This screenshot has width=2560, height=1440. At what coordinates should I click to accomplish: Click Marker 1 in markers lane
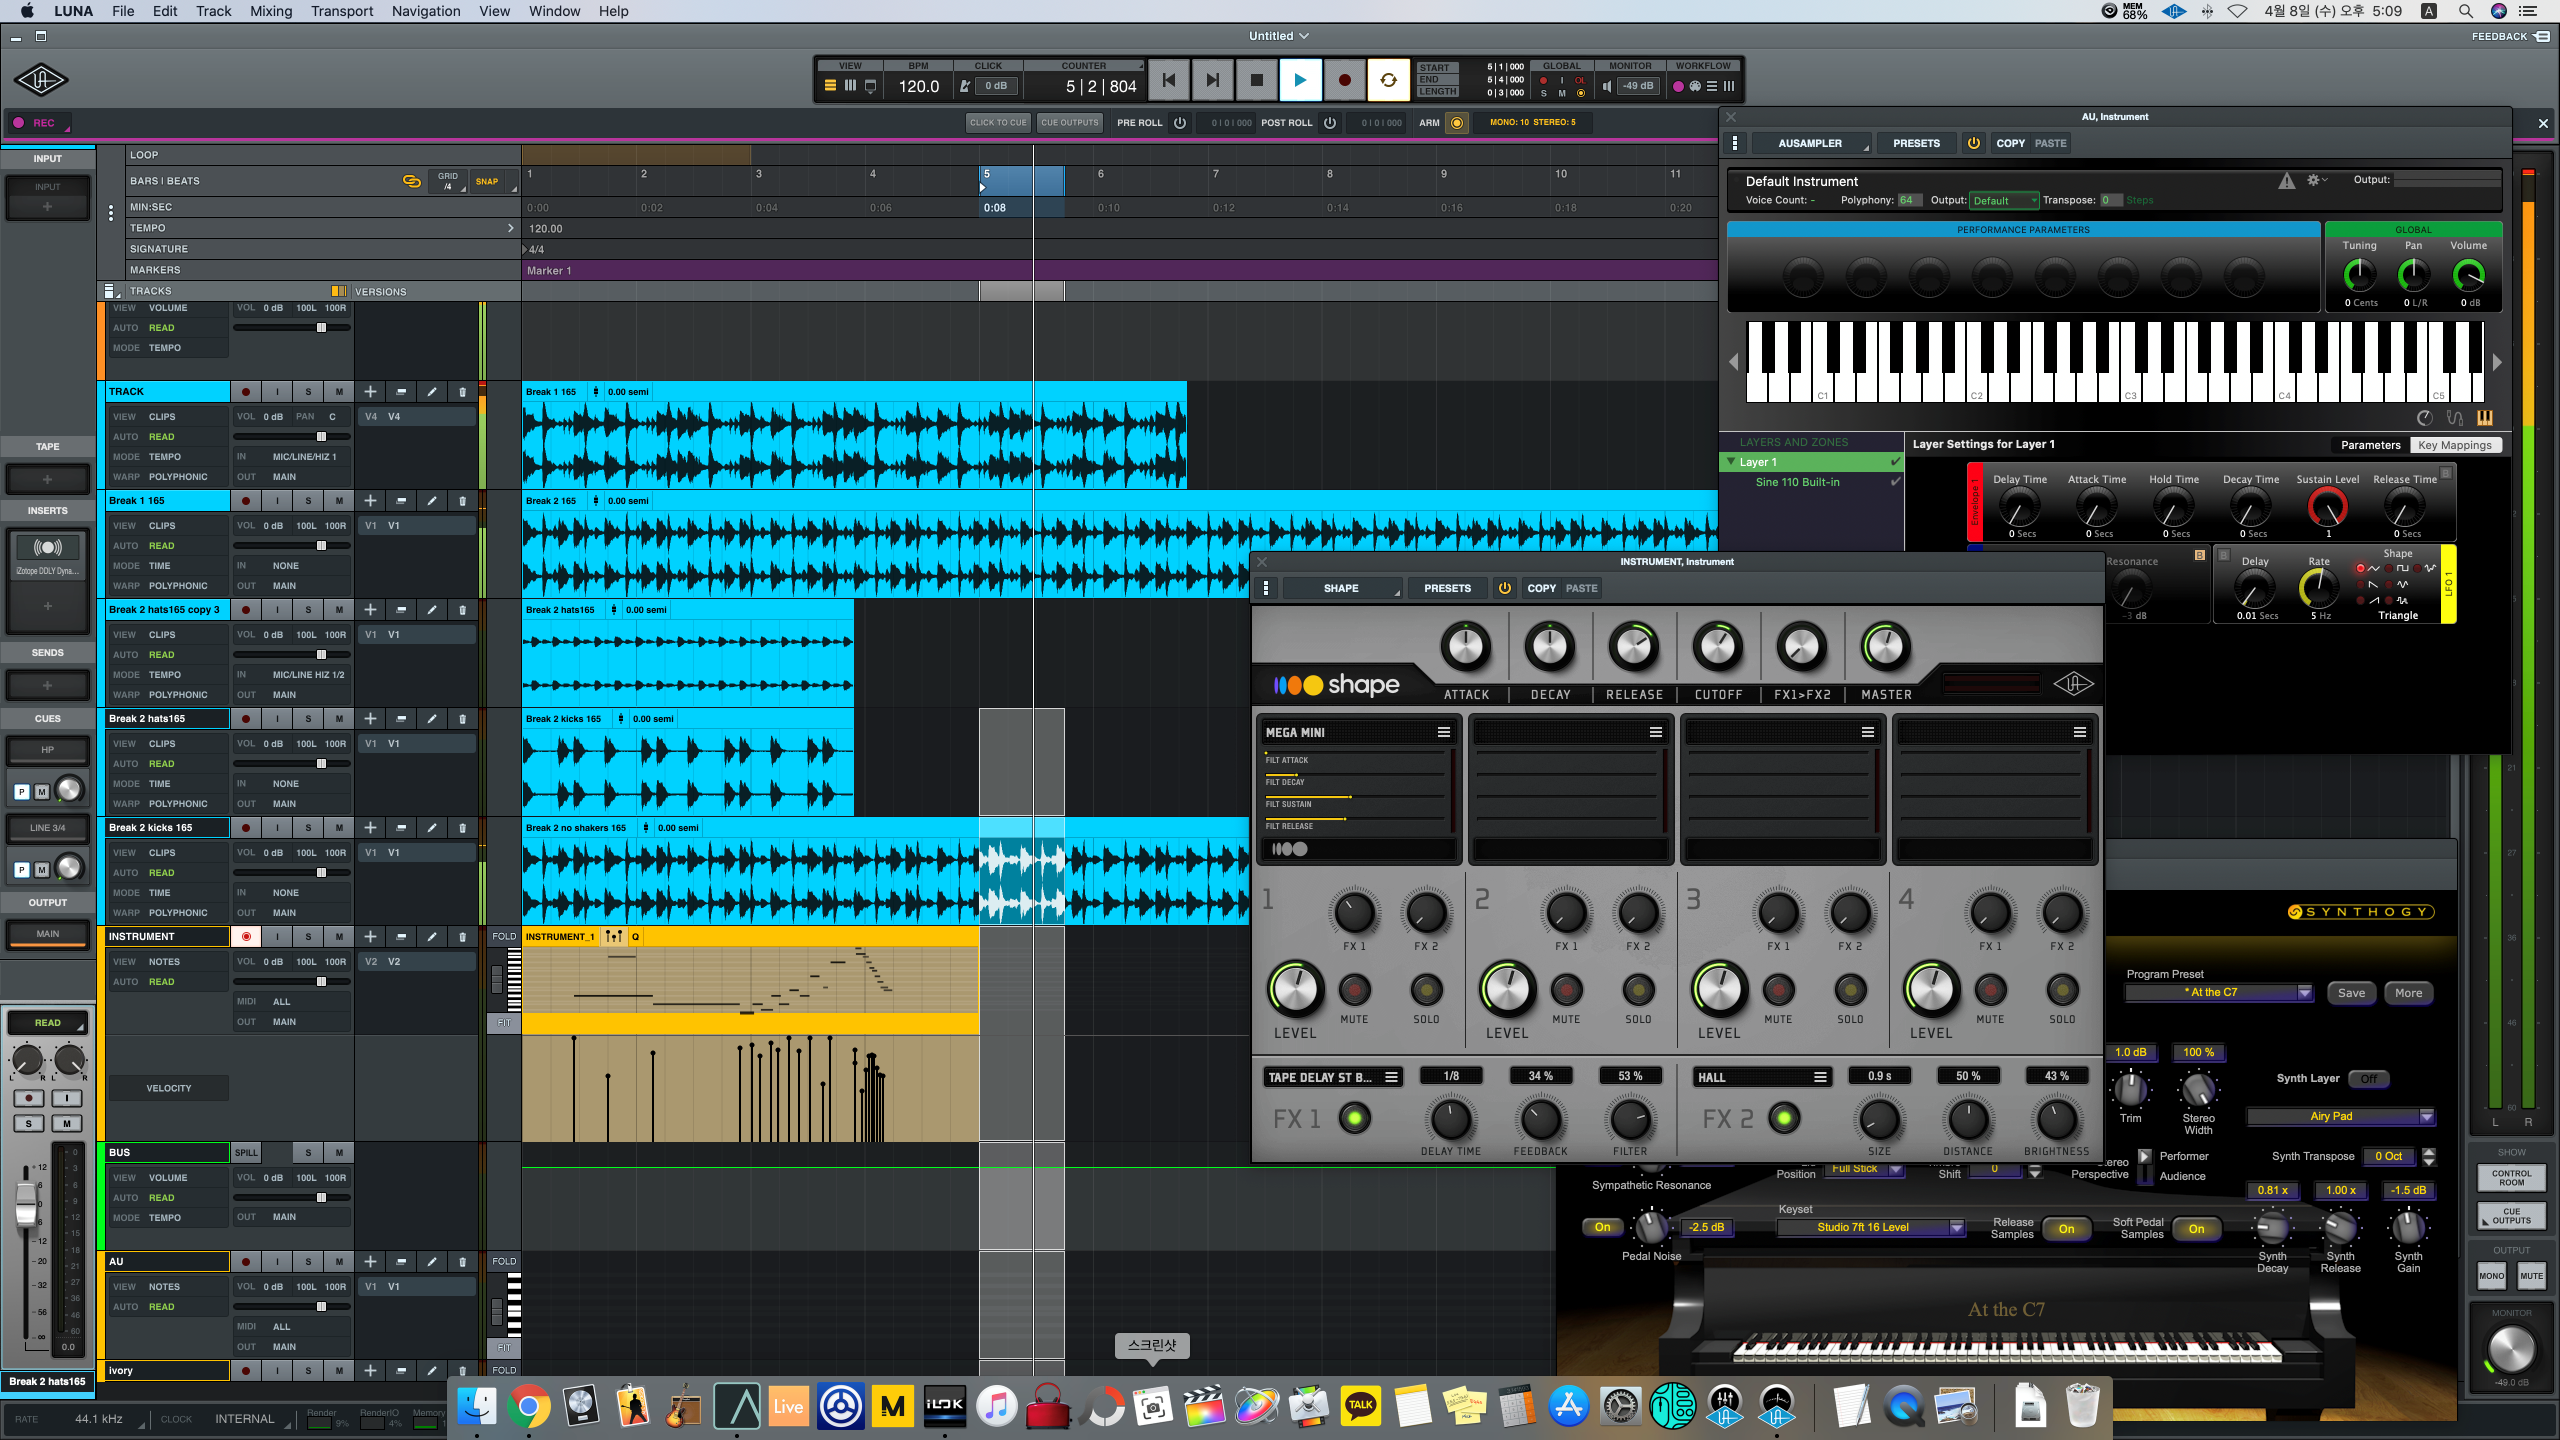click(x=549, y=270)
